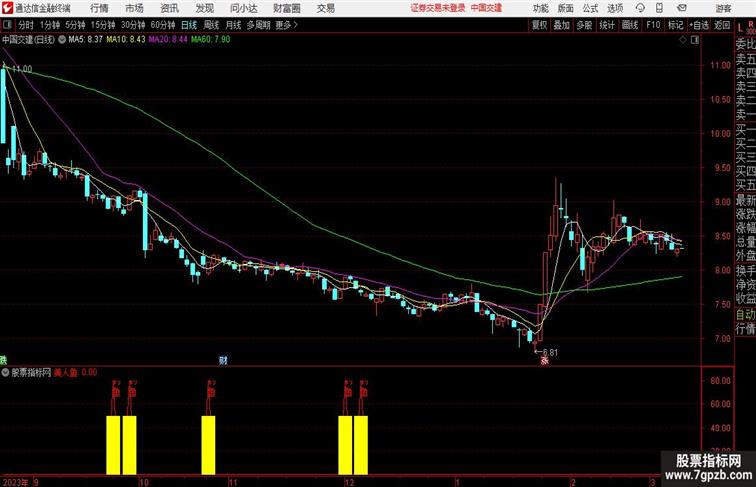Switch to 月线 period
The width and height of the screenshot is (756, 487).
click(233, 25)
